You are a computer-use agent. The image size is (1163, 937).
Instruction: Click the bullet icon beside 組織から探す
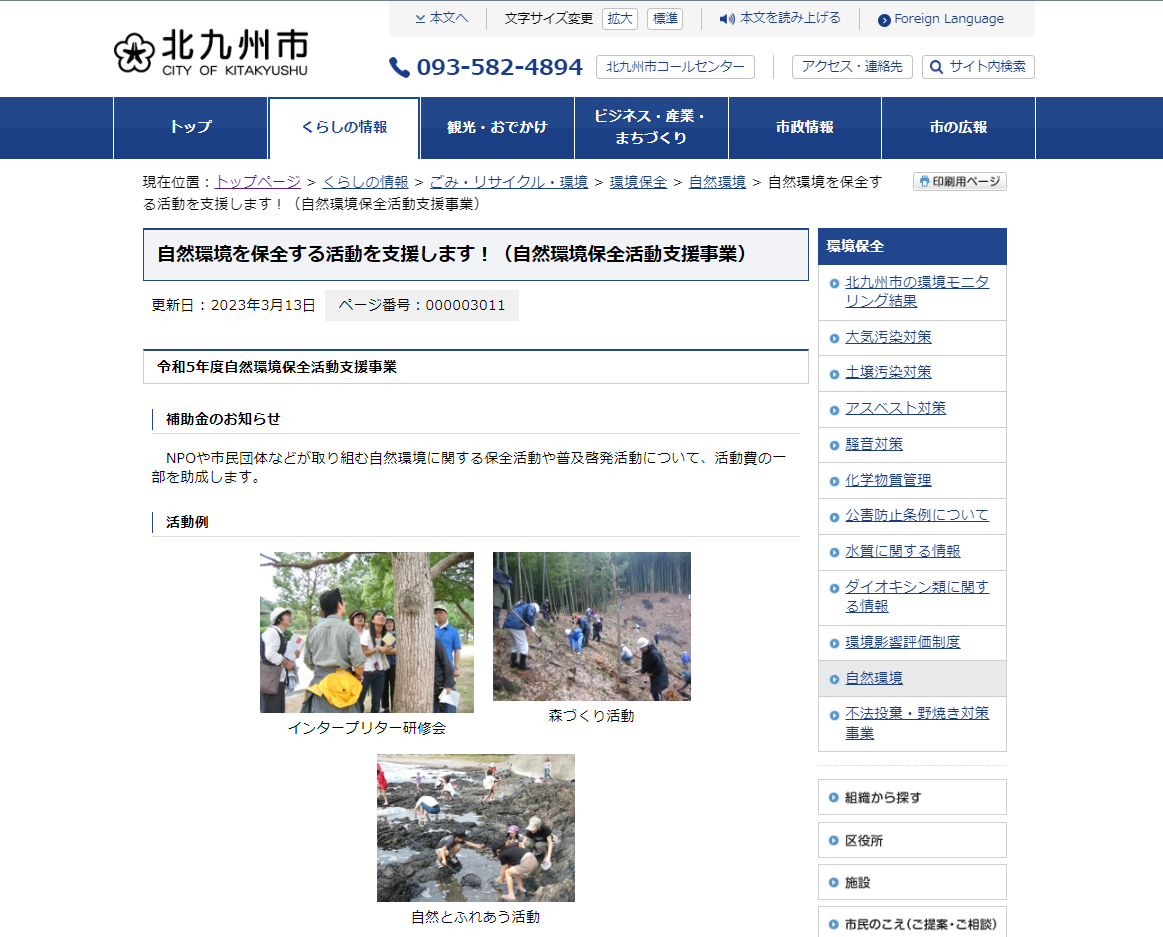coord(833,798)
